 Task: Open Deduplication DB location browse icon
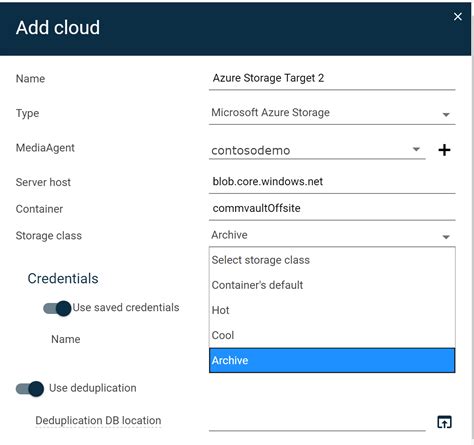444,422
